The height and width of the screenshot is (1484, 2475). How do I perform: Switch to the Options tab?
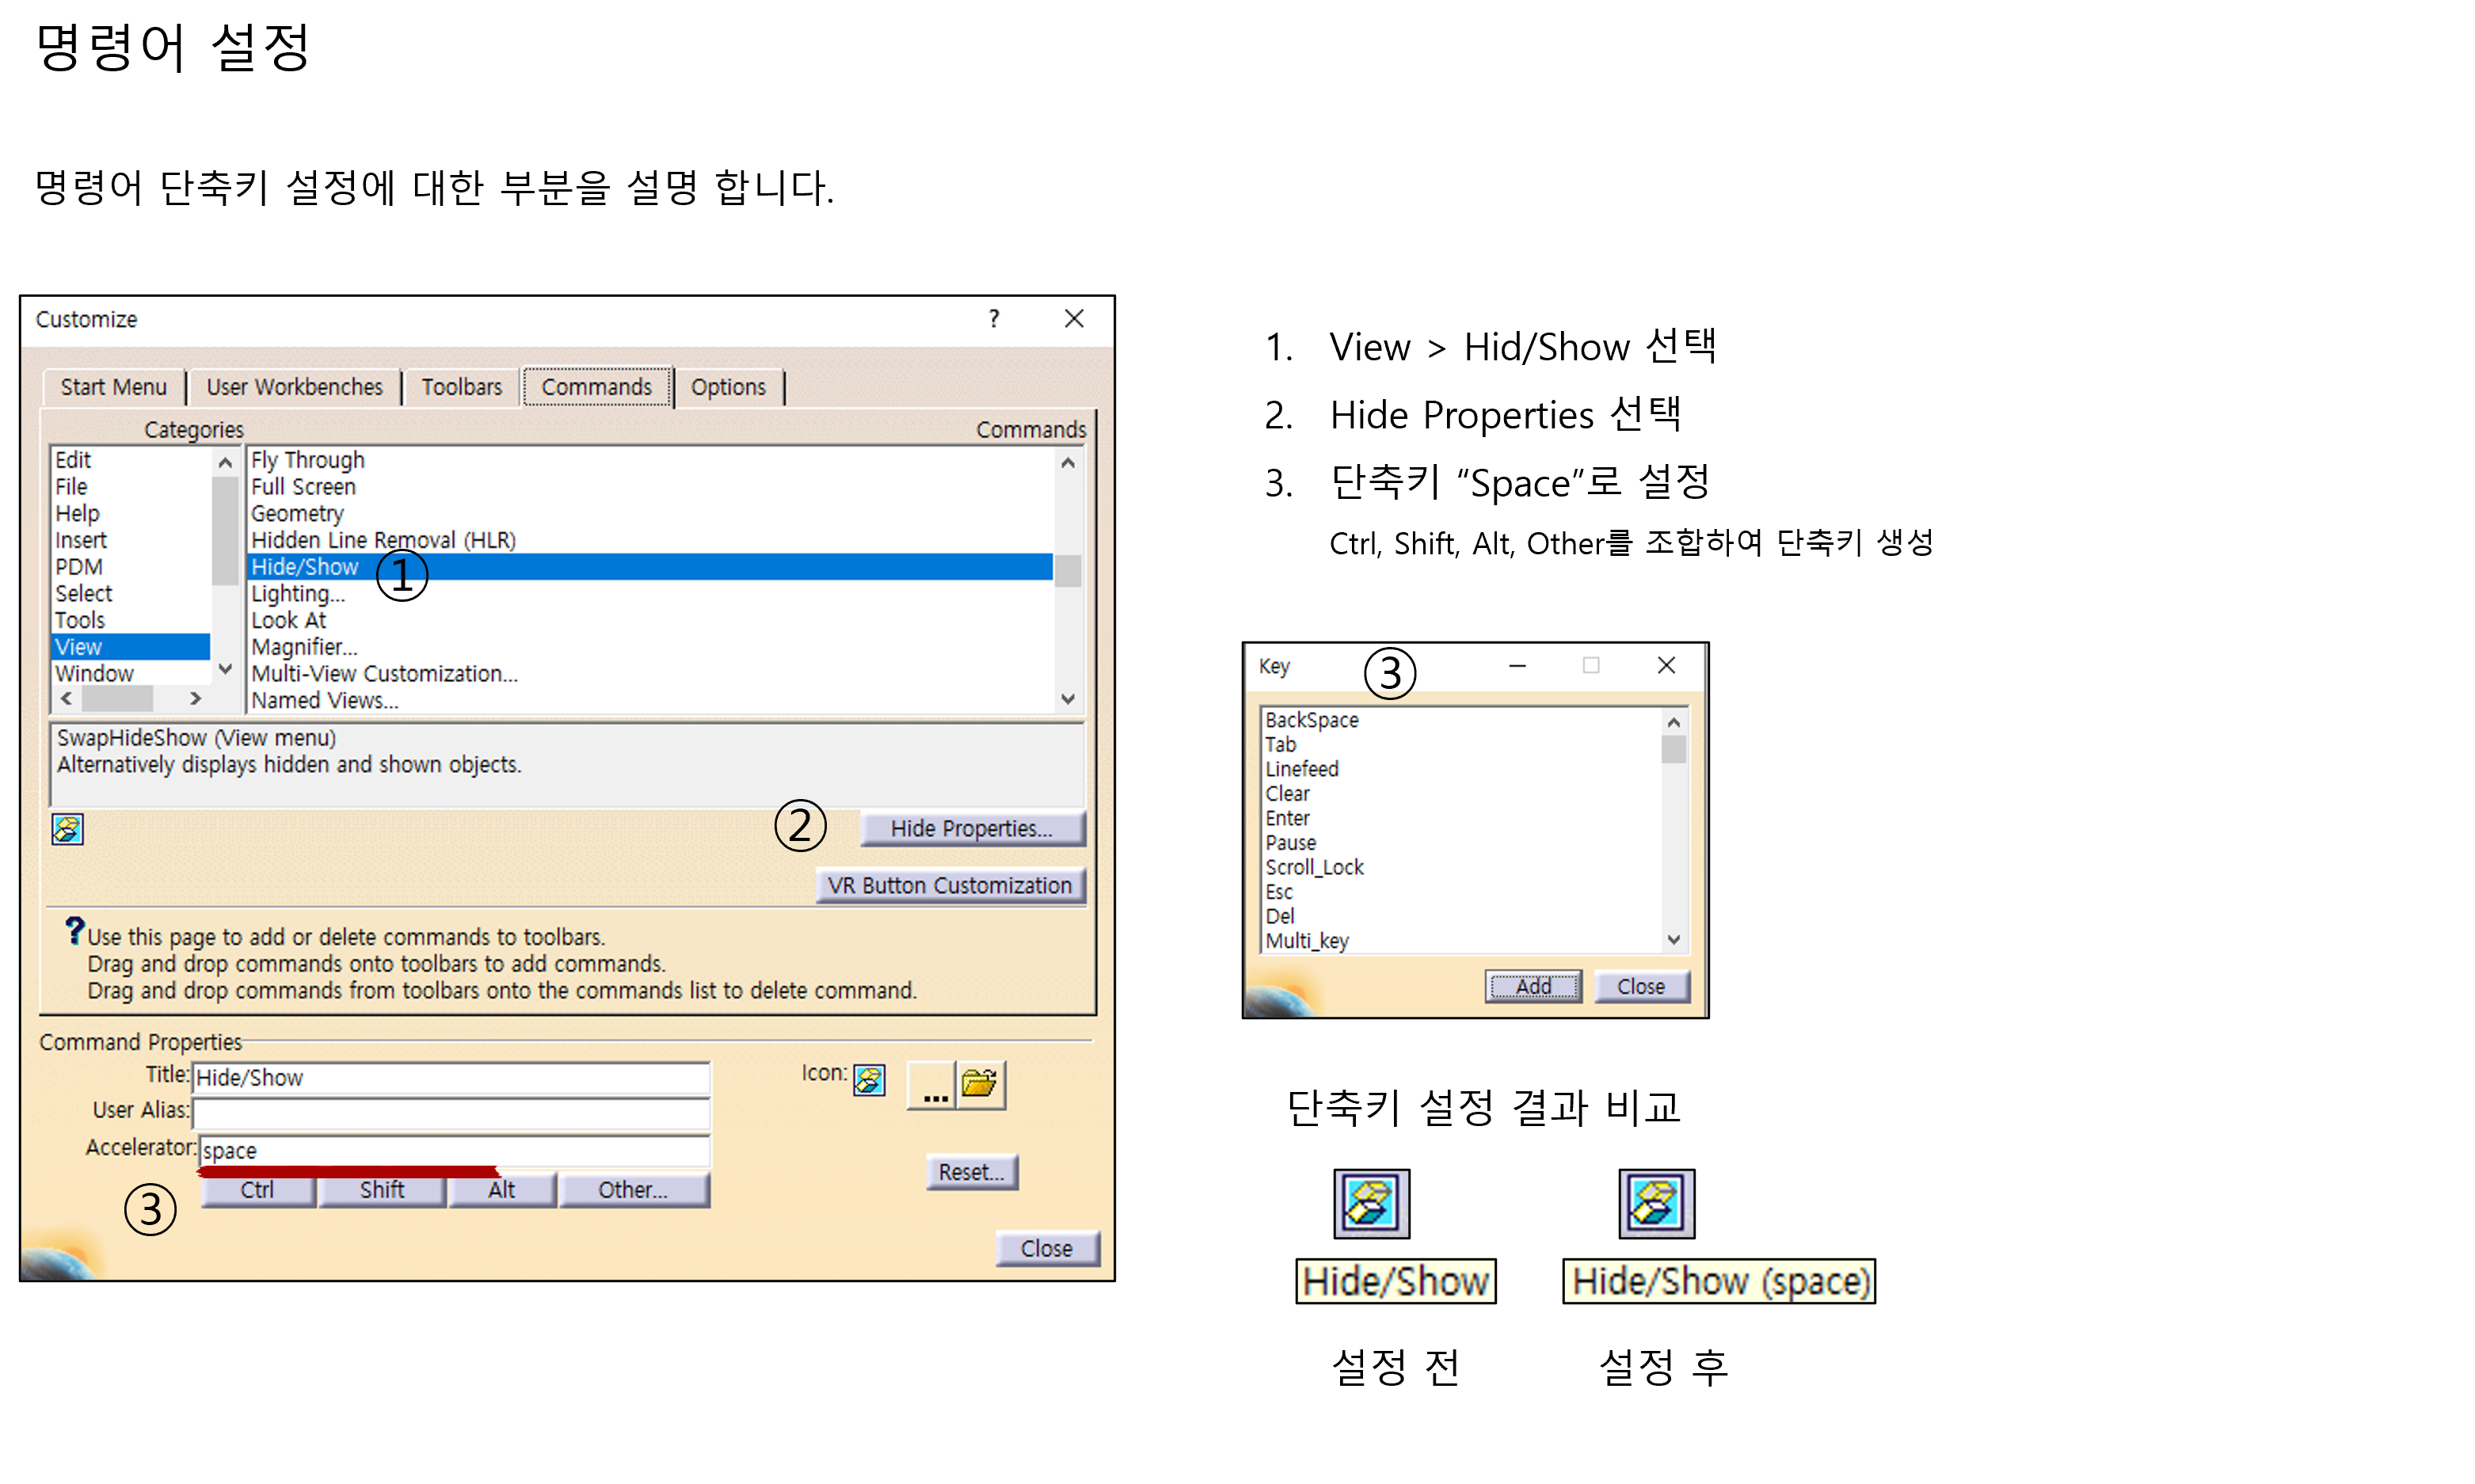pos(729,387)
